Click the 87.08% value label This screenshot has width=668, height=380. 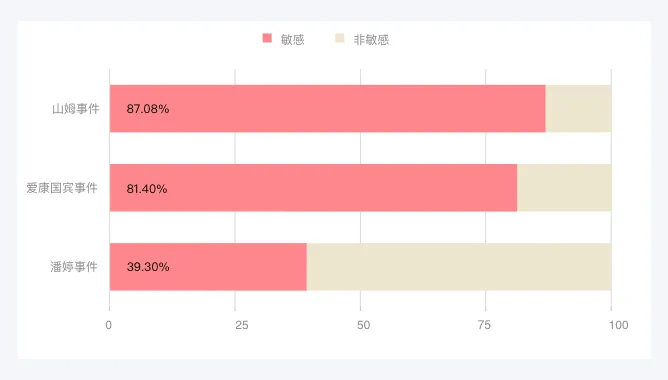tap(148, 109)
